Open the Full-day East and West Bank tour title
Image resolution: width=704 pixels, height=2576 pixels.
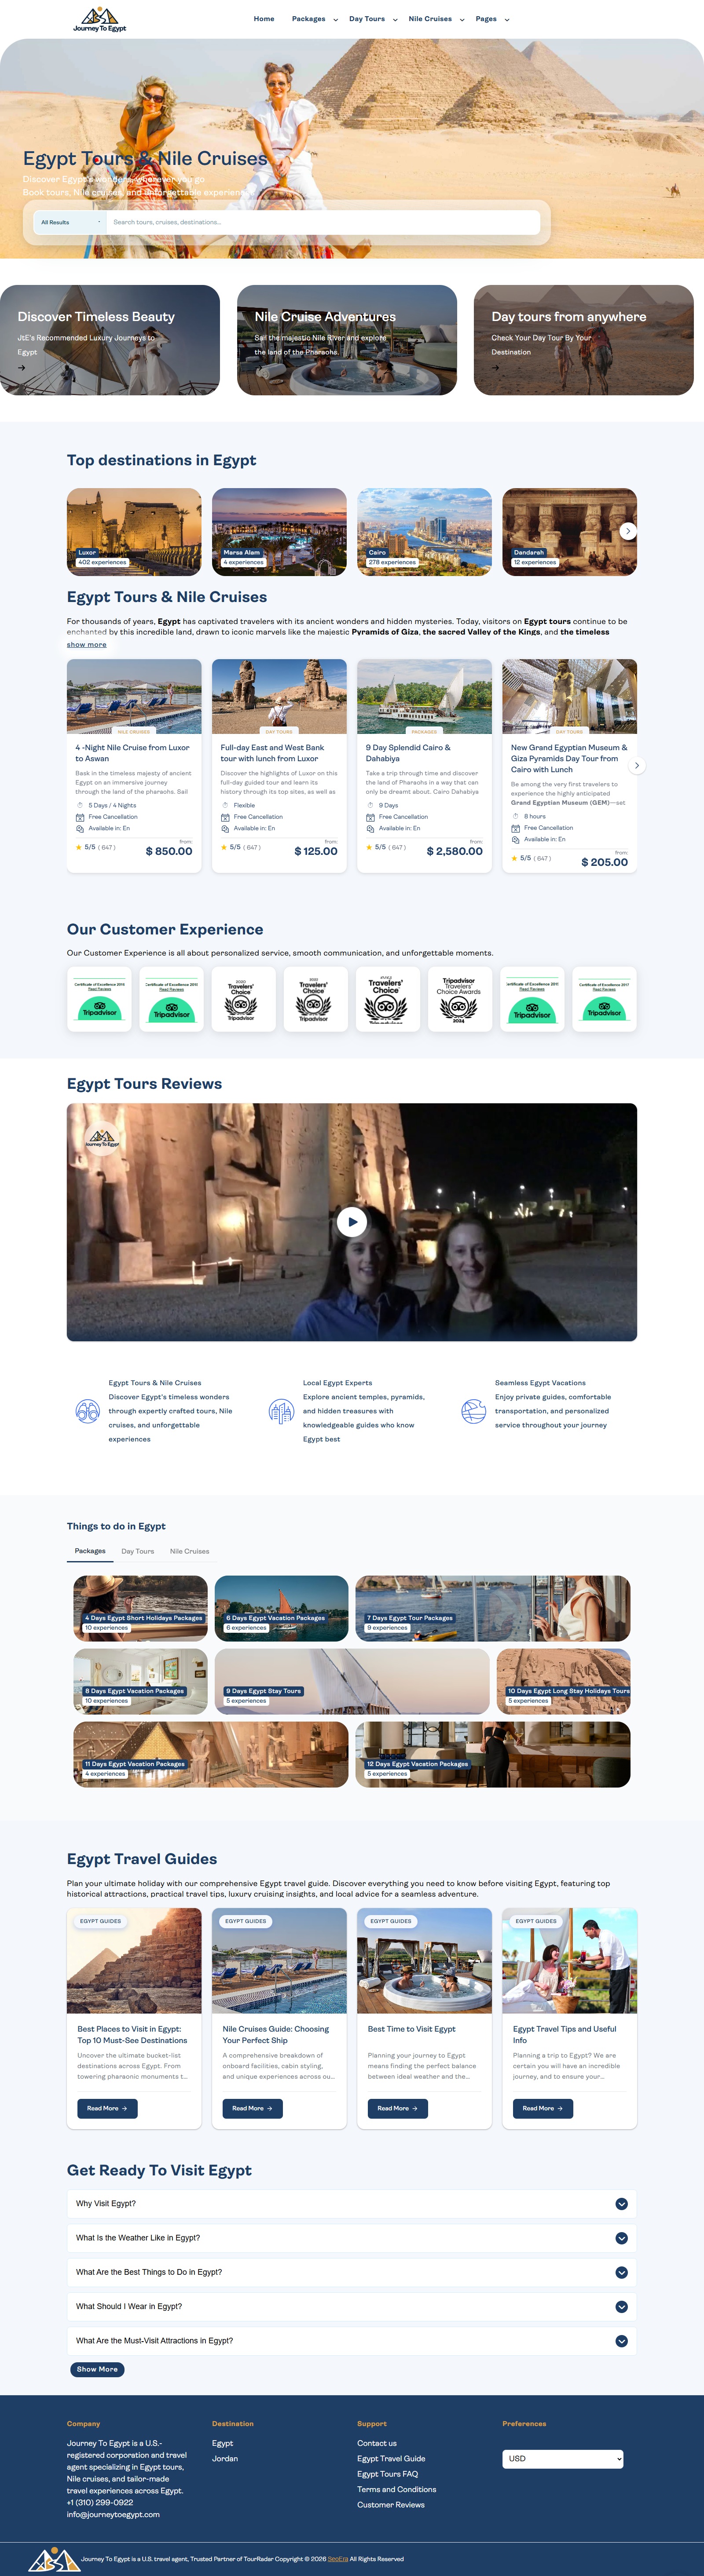(x=272, y=753)
